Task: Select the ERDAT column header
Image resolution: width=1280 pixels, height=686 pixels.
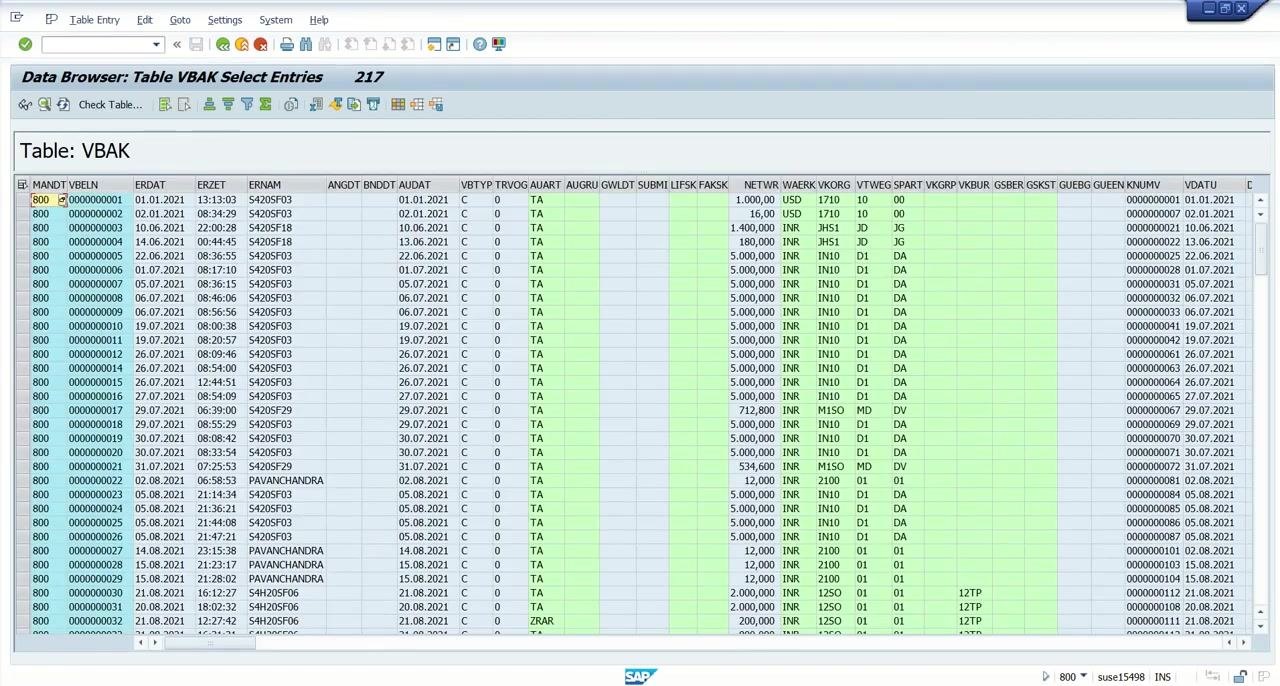Action: click(x=165, y=185)
